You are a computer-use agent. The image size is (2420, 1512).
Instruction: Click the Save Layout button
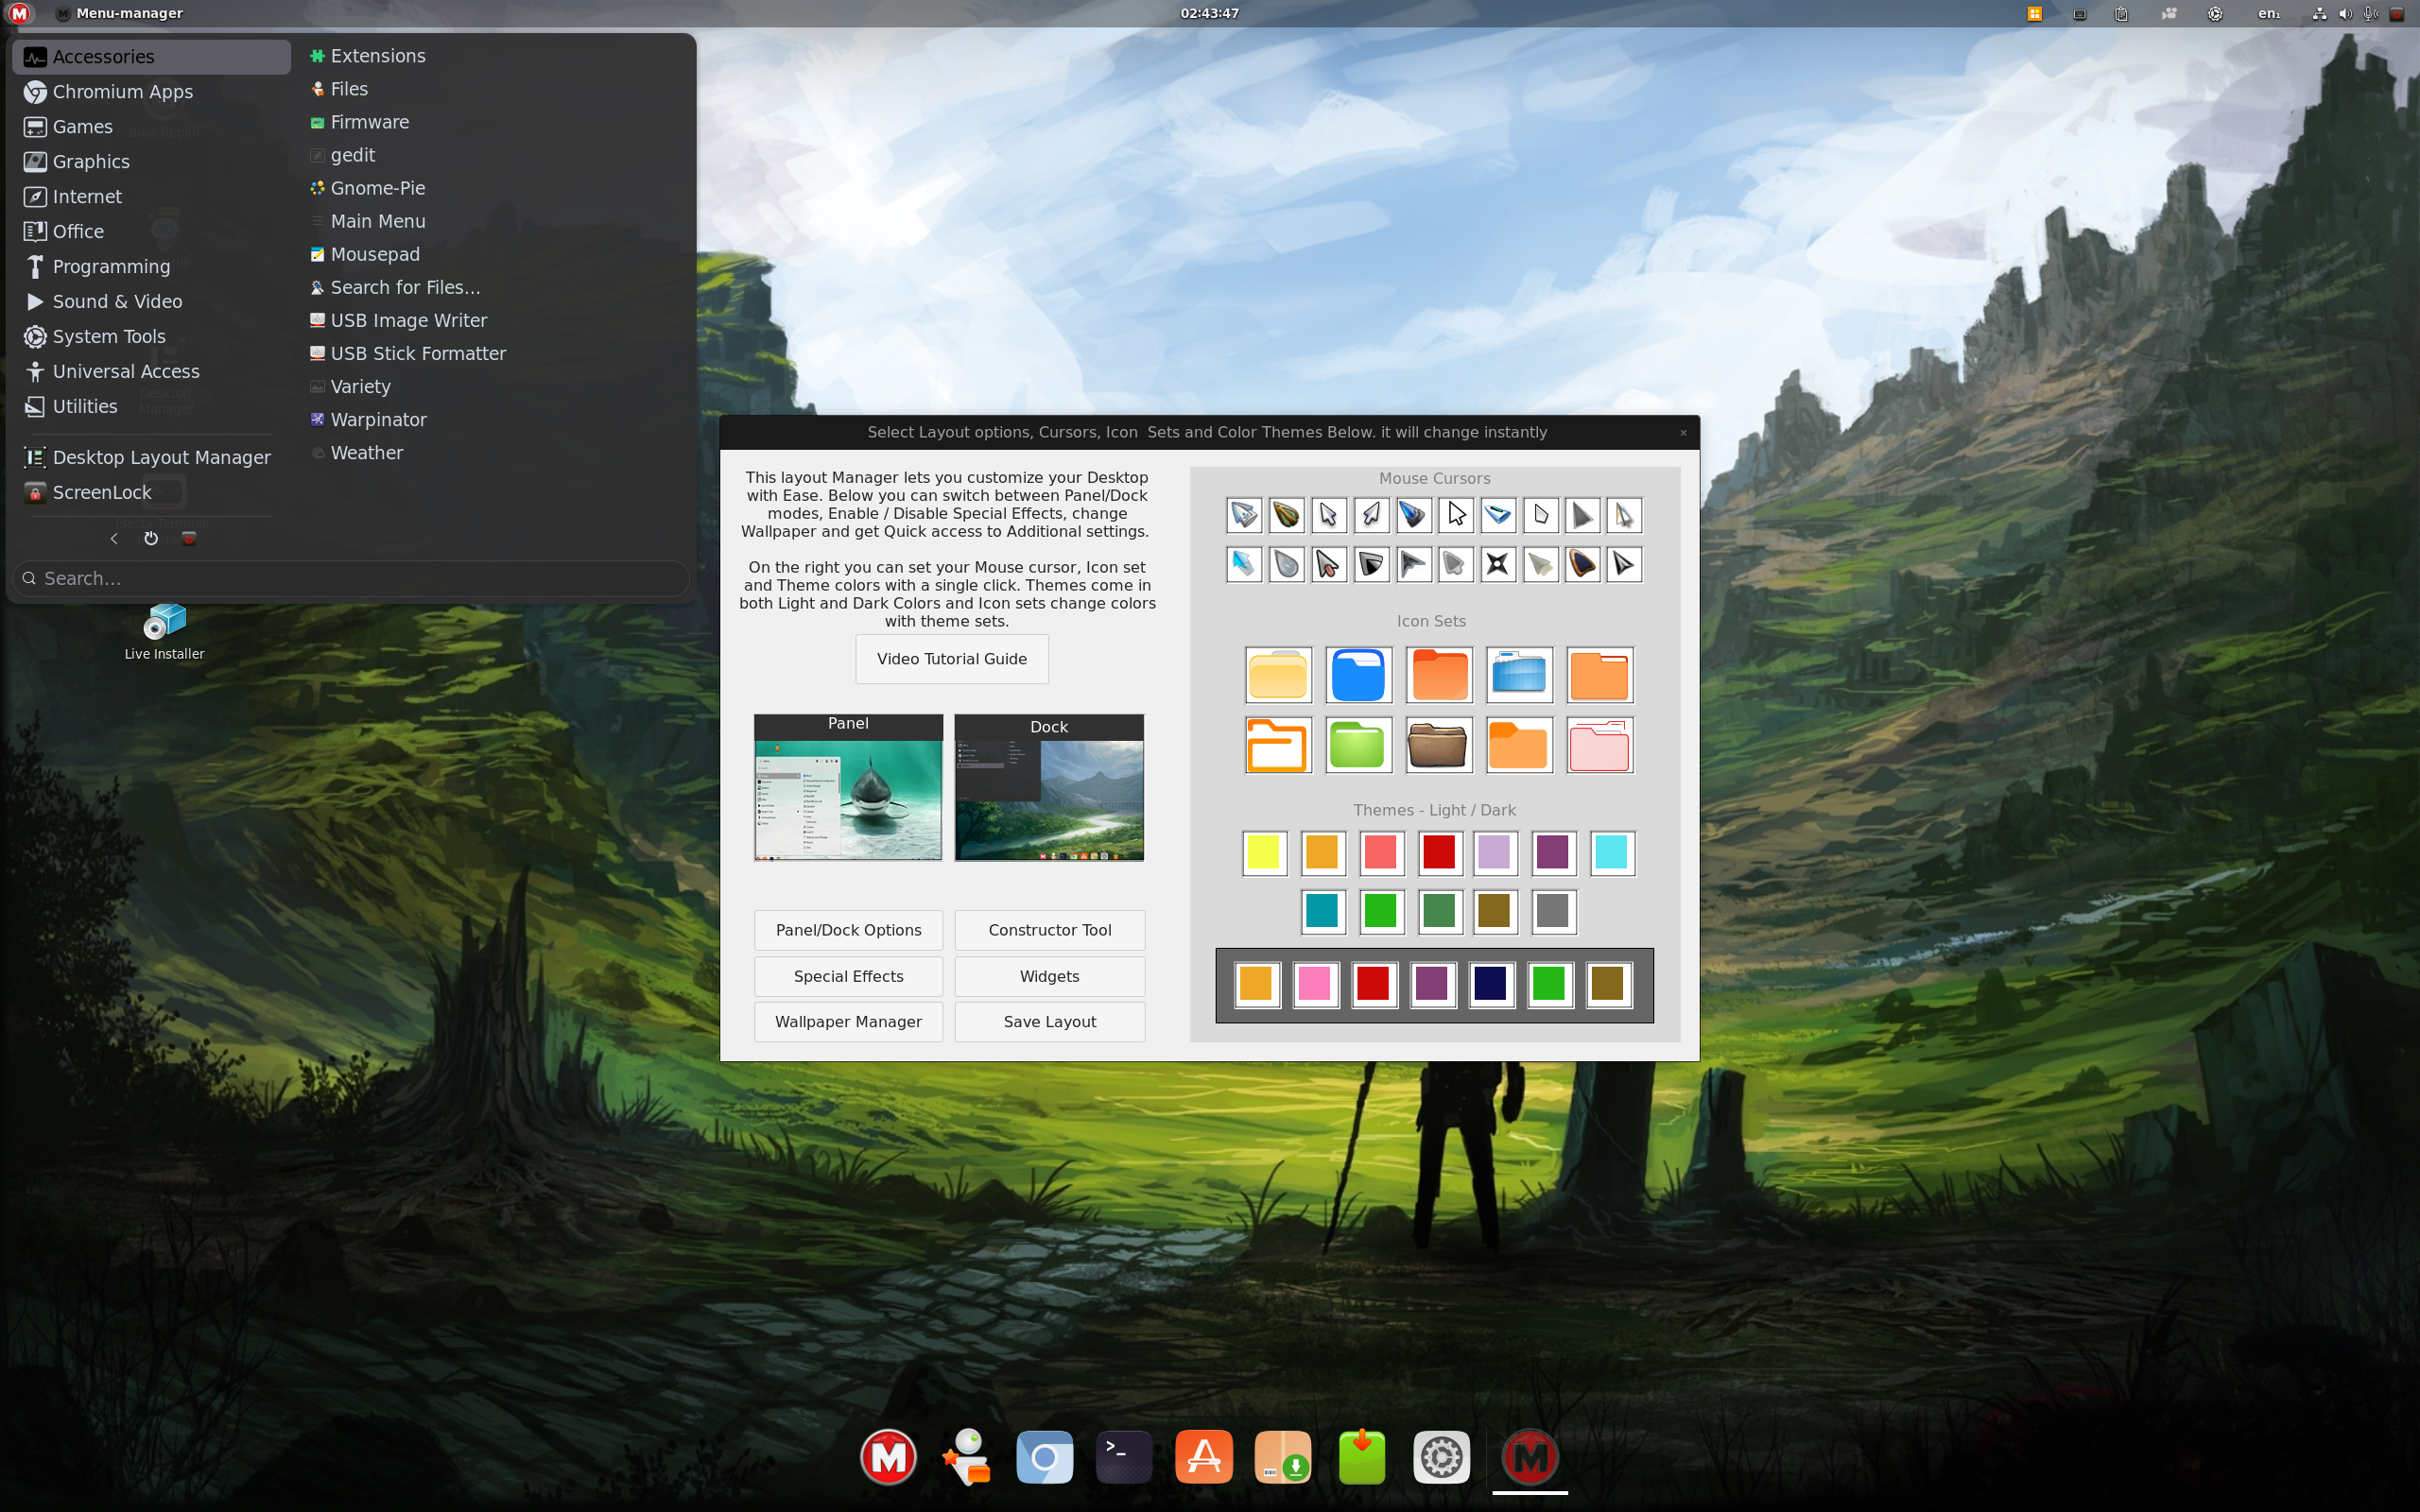(x=1050, y=1022)
